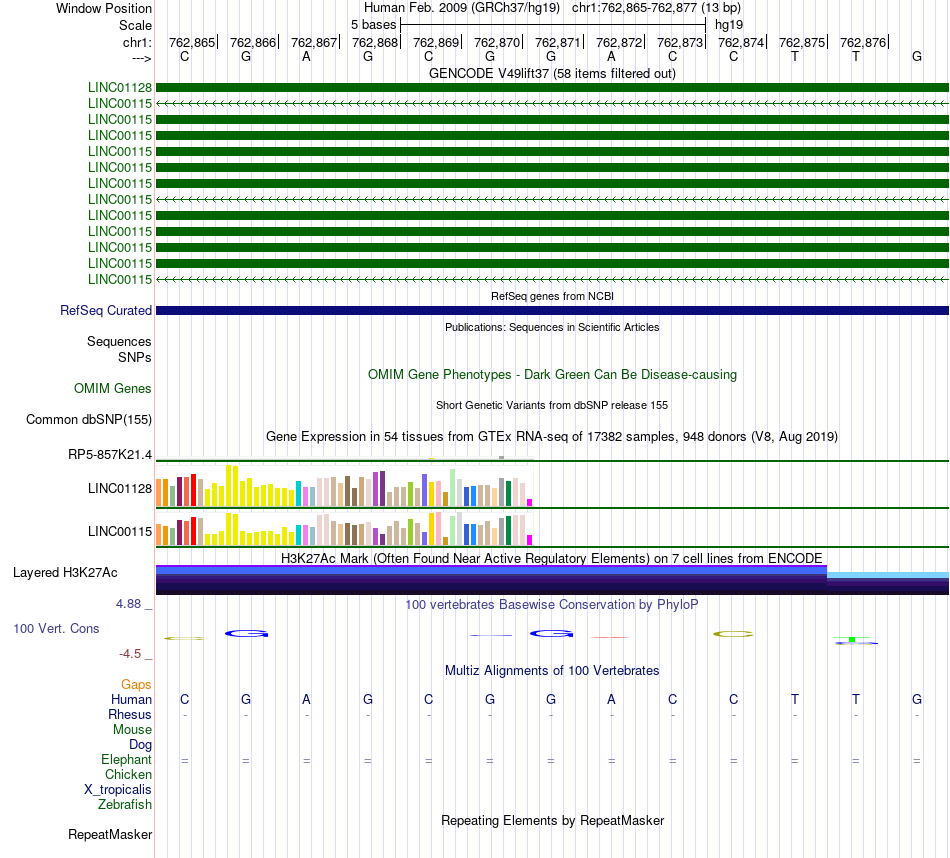Click the LINC00115 GTEx expression label
The width and height of the screenshot is (950, 858).
tap(120, 531)
